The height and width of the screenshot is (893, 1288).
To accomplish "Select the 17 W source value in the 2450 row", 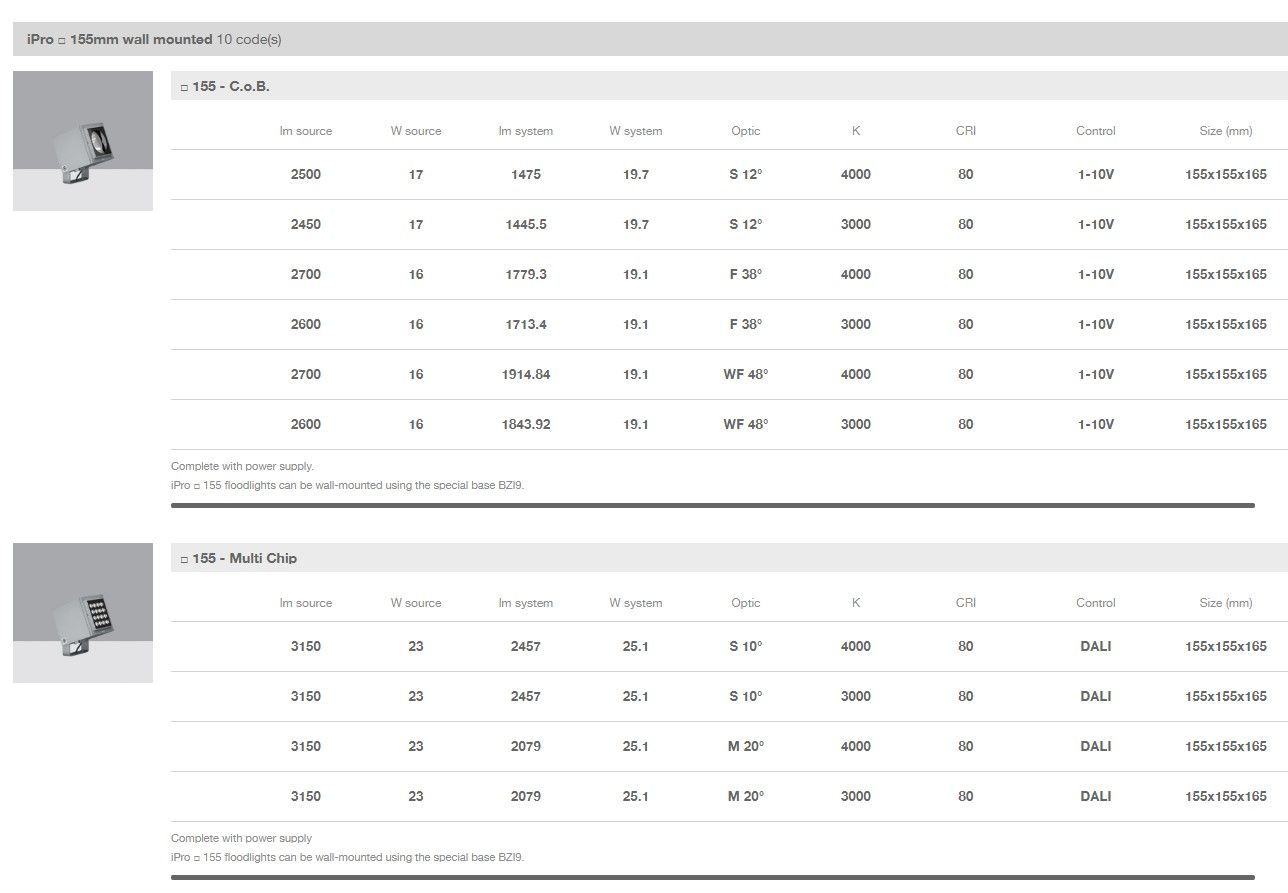I will pyautogui.click(x=416, y=224).
